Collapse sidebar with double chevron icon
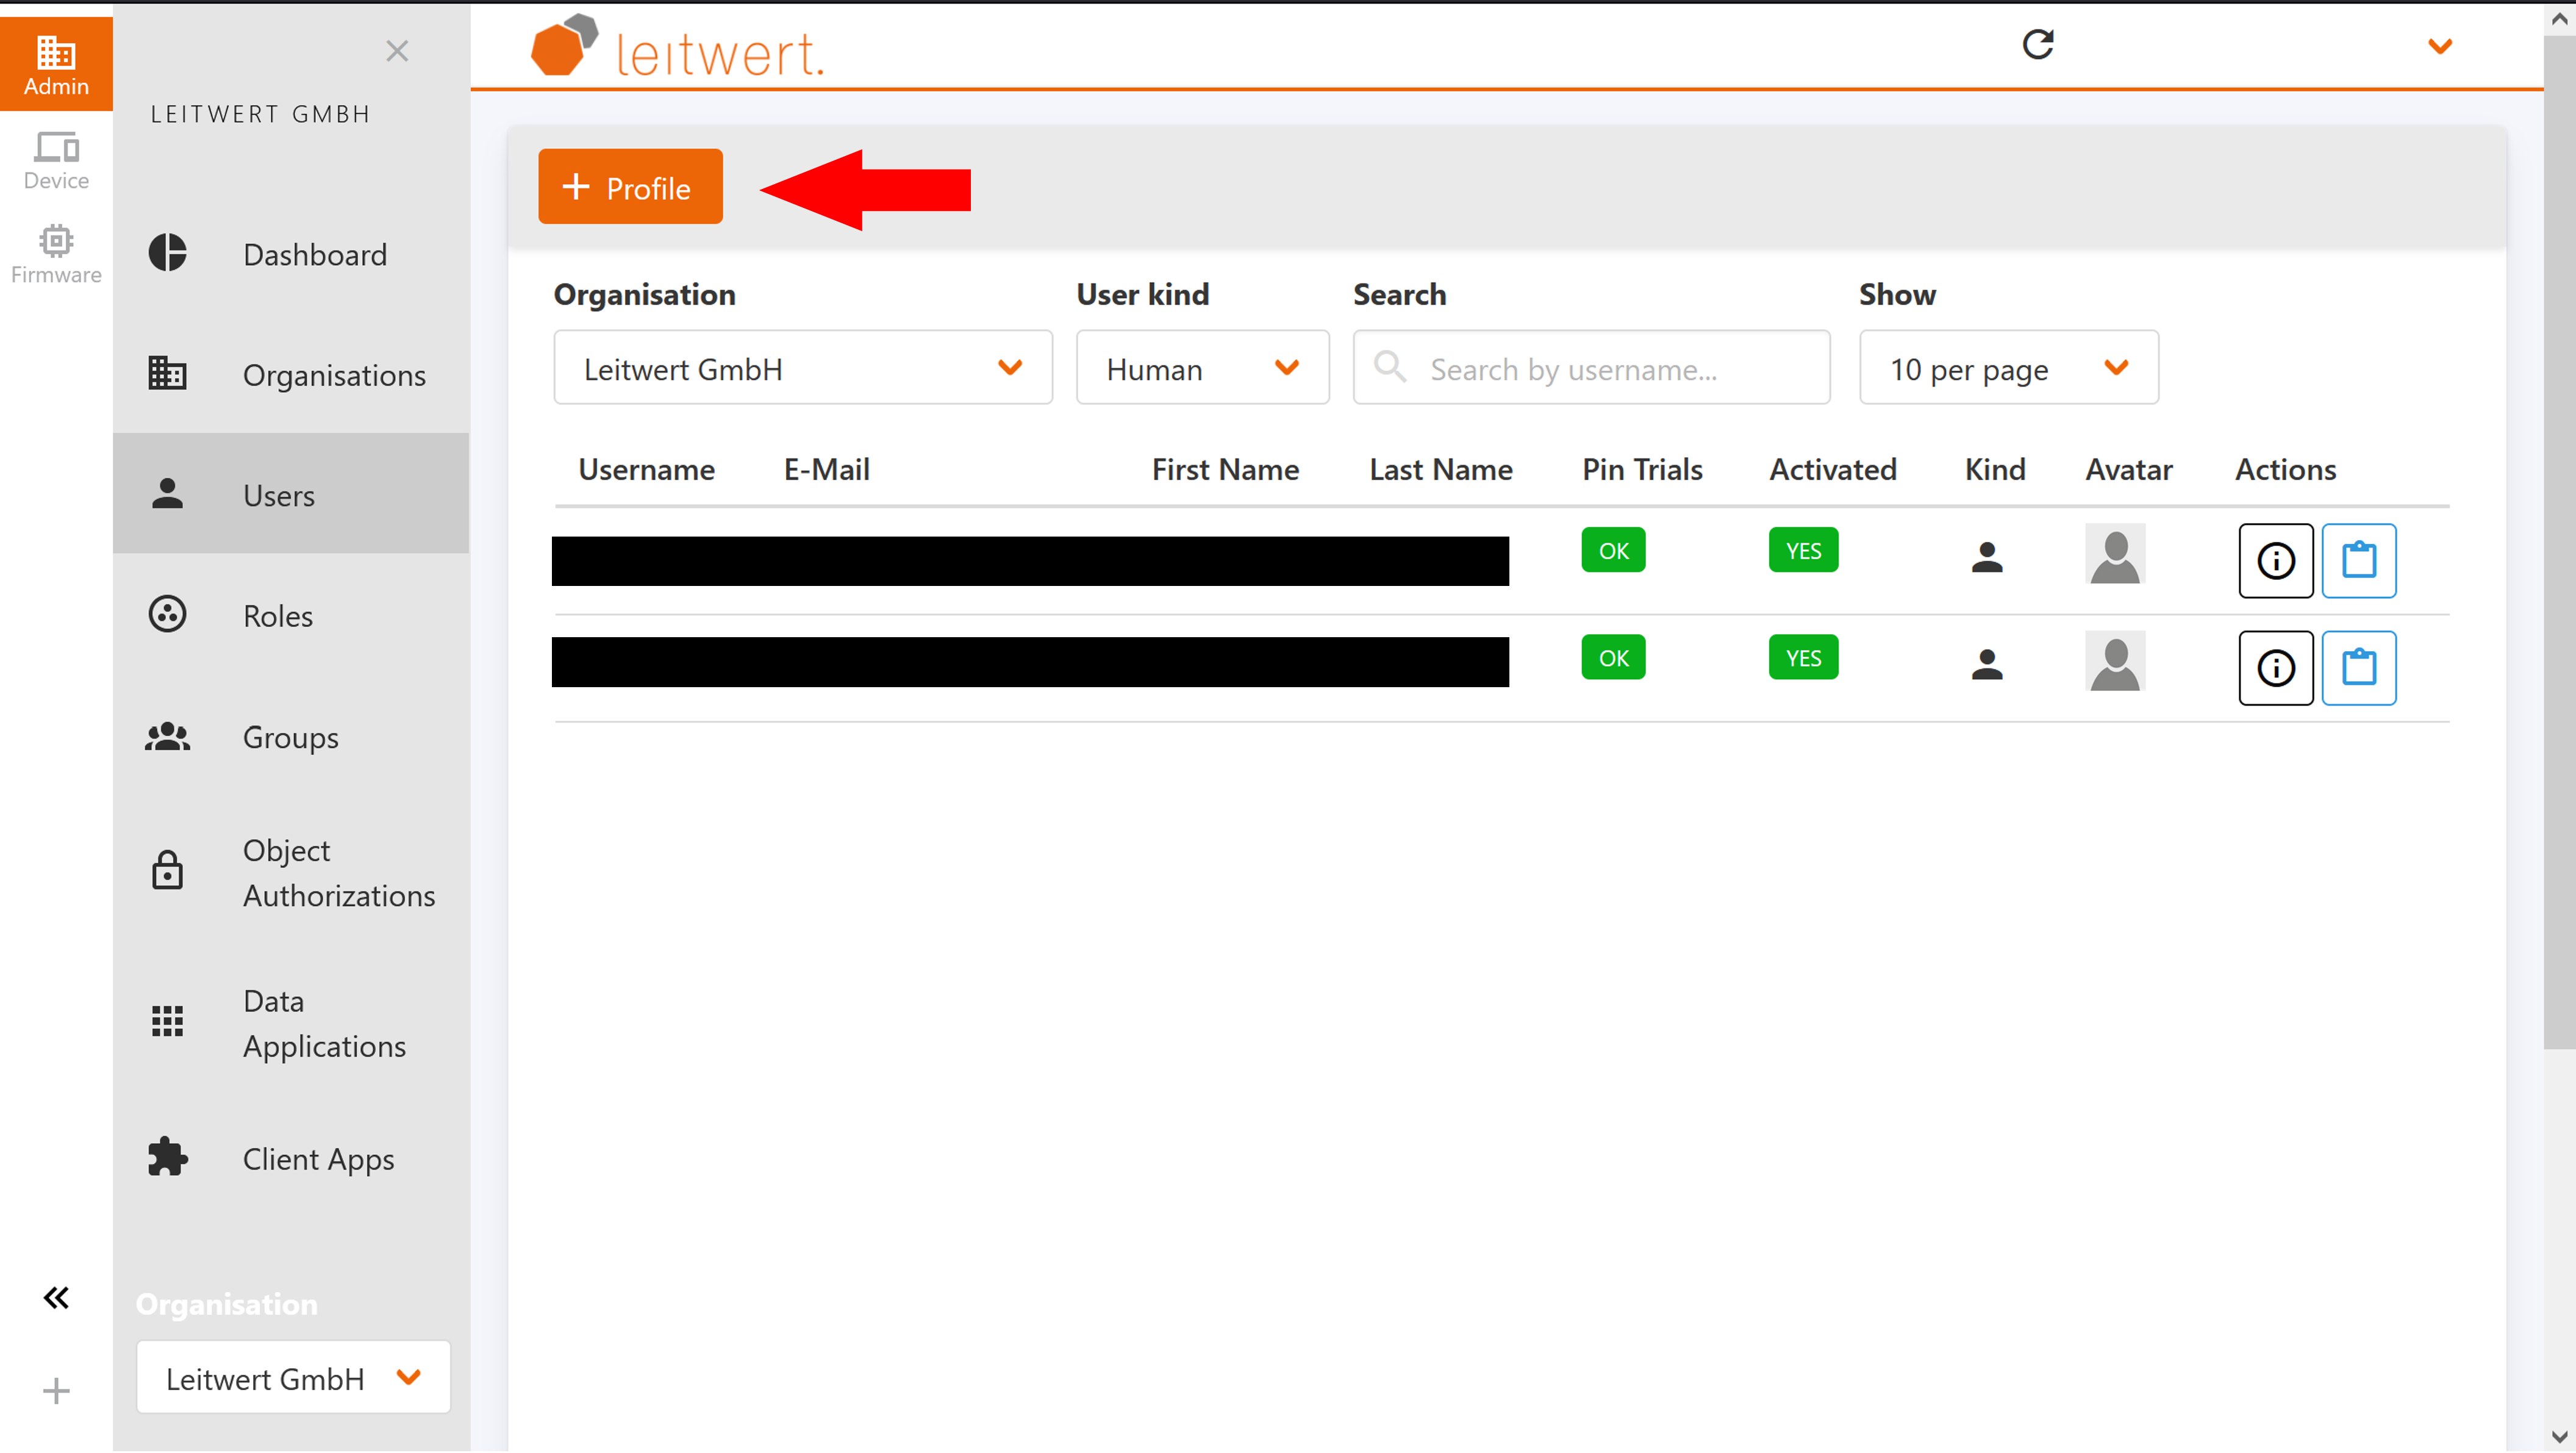 56,1297
